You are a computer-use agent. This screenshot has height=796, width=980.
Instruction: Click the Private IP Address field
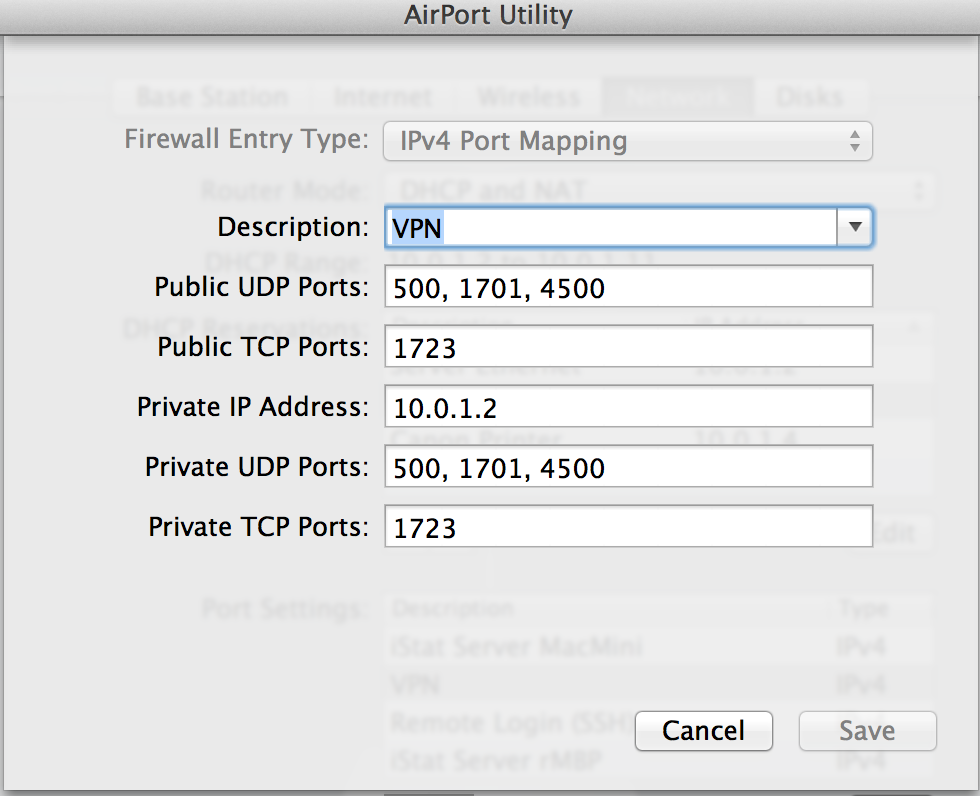(628, 407)
